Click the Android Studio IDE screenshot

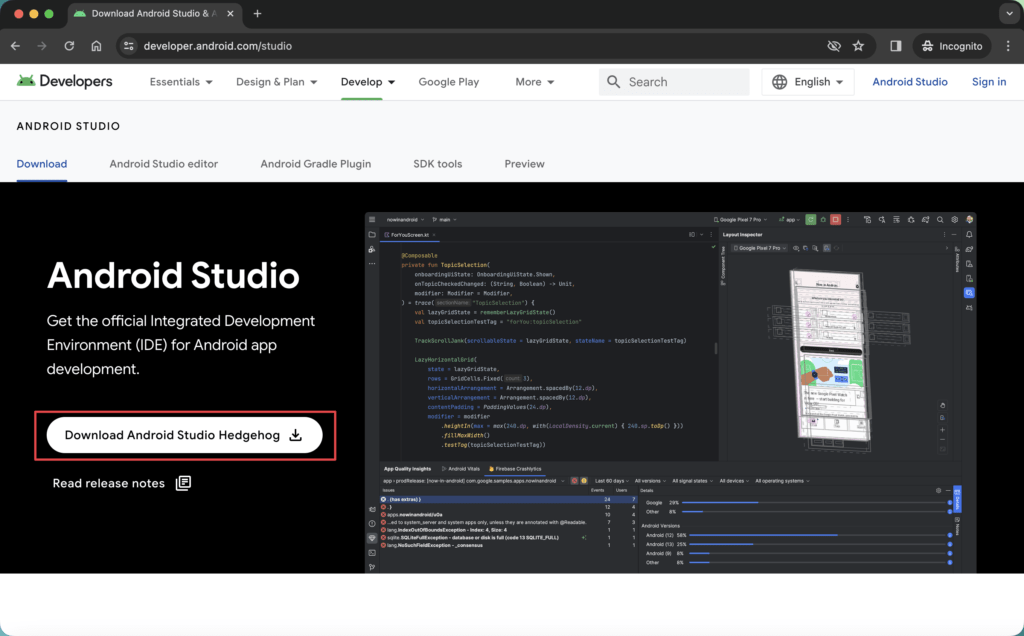671,392
